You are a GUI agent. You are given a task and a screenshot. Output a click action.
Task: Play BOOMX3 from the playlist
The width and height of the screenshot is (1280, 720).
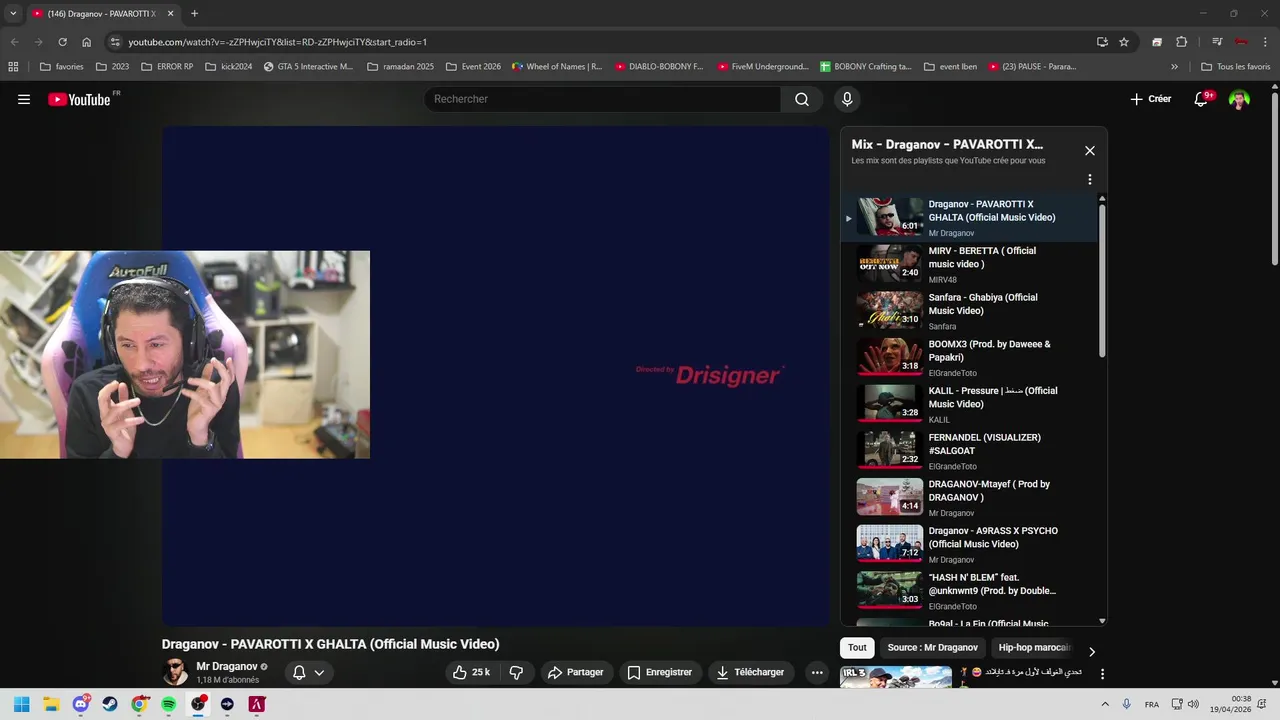[969, 358]
